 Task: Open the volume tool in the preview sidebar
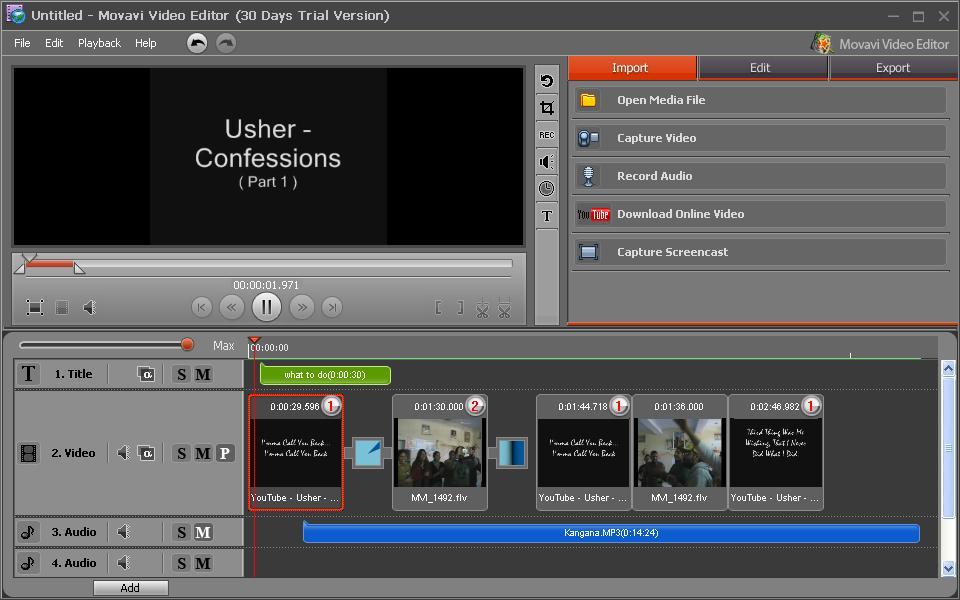[x=546, y=161]
